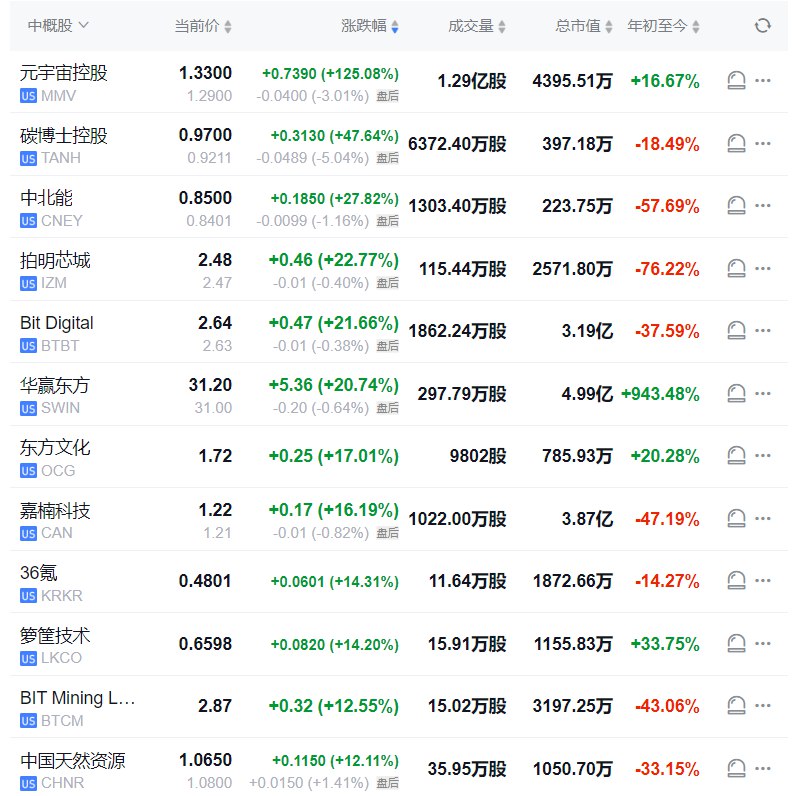Sort by 年初至今 column

pos(663,26)
